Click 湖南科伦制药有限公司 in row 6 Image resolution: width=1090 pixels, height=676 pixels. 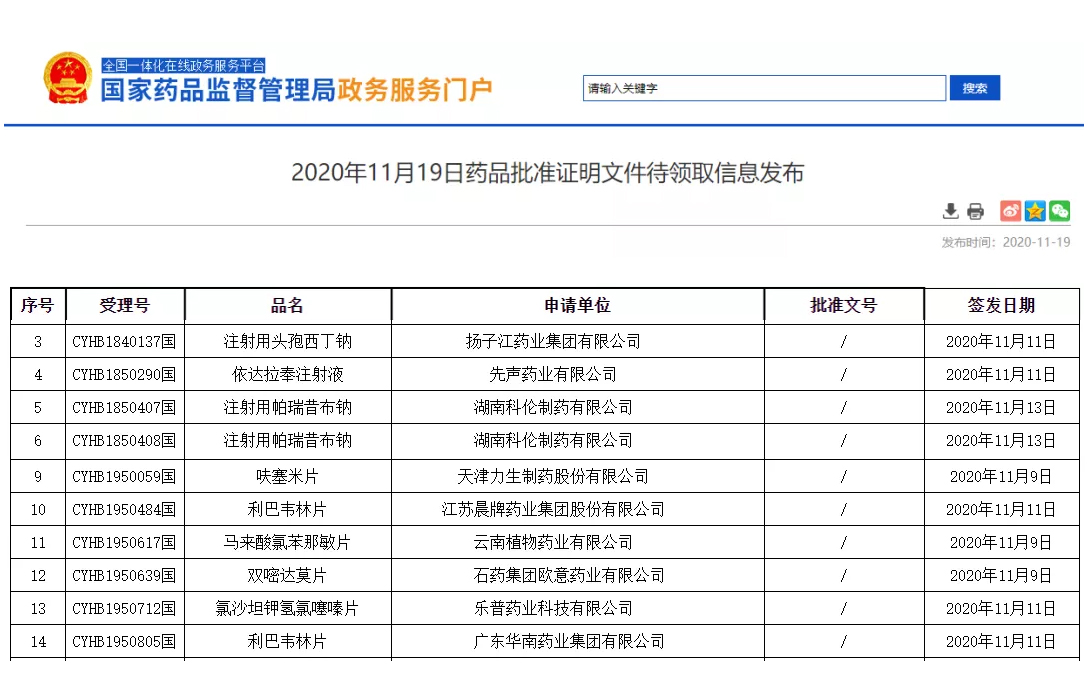click(553, 441)
